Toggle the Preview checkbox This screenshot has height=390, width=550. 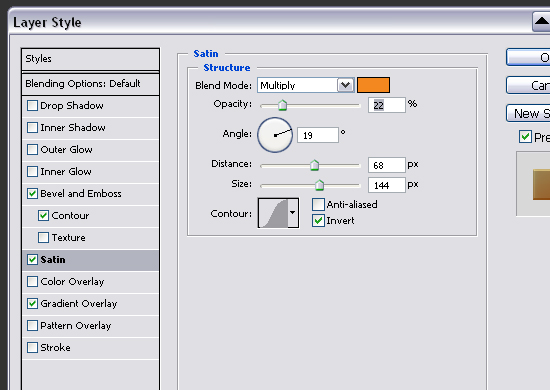point(525,137)
